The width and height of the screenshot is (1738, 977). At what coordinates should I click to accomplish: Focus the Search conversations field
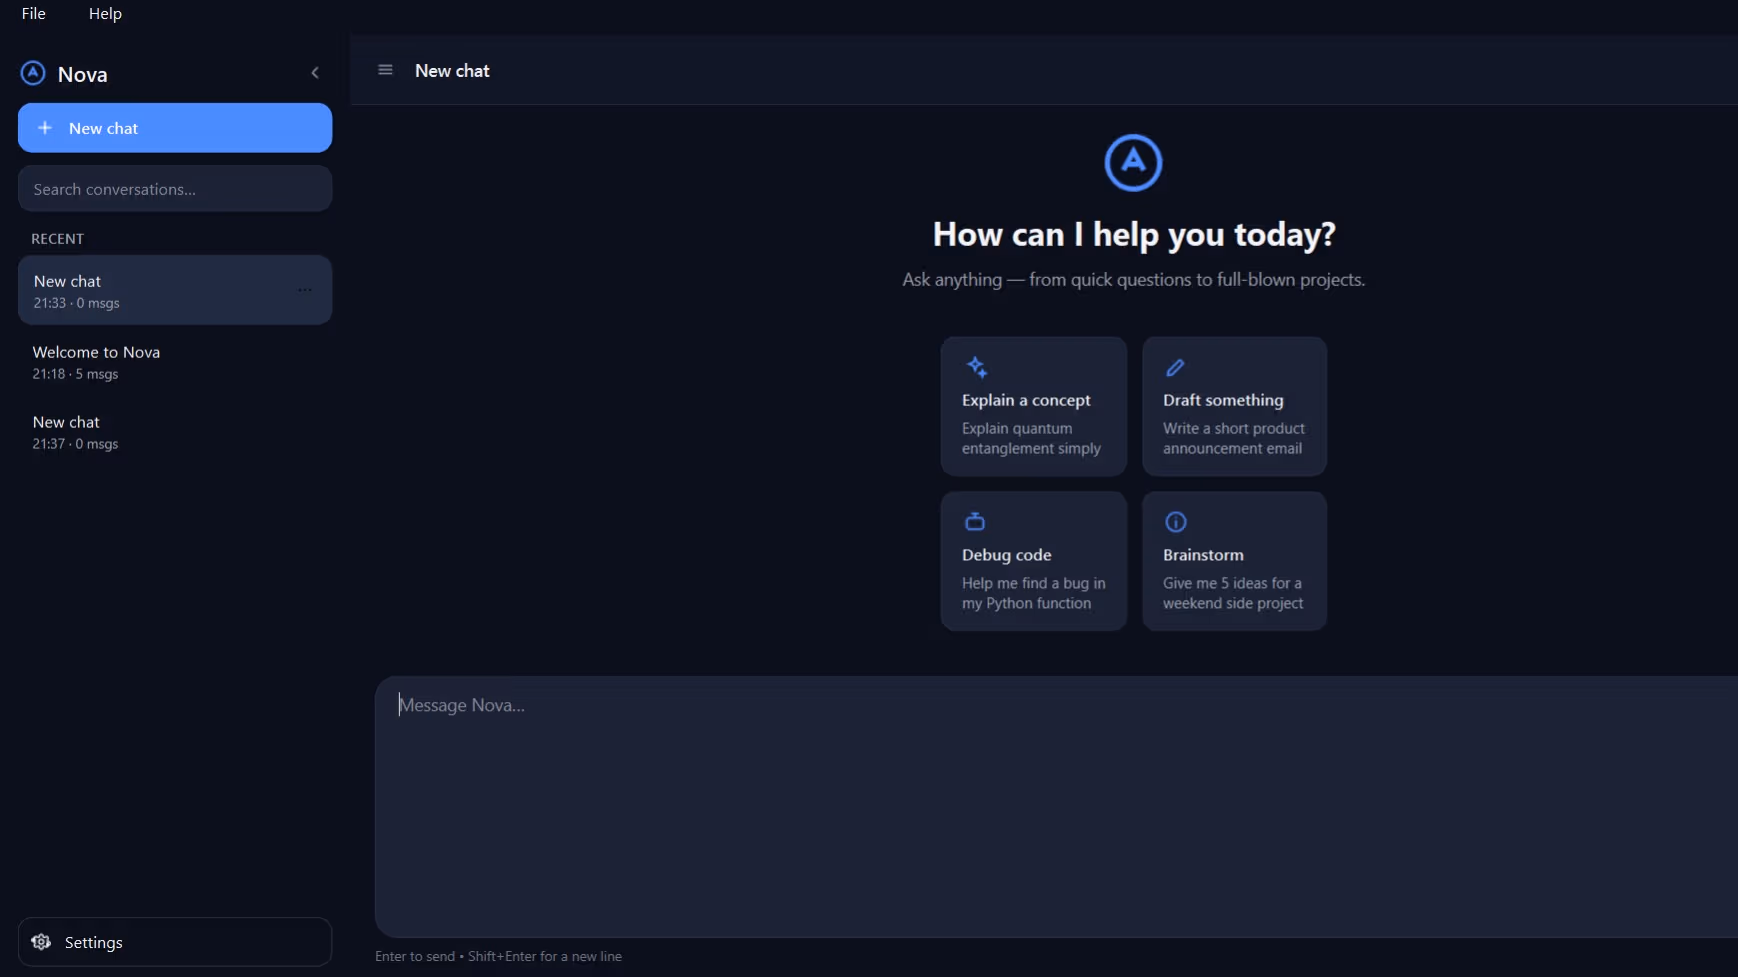(x=175, y=189)
